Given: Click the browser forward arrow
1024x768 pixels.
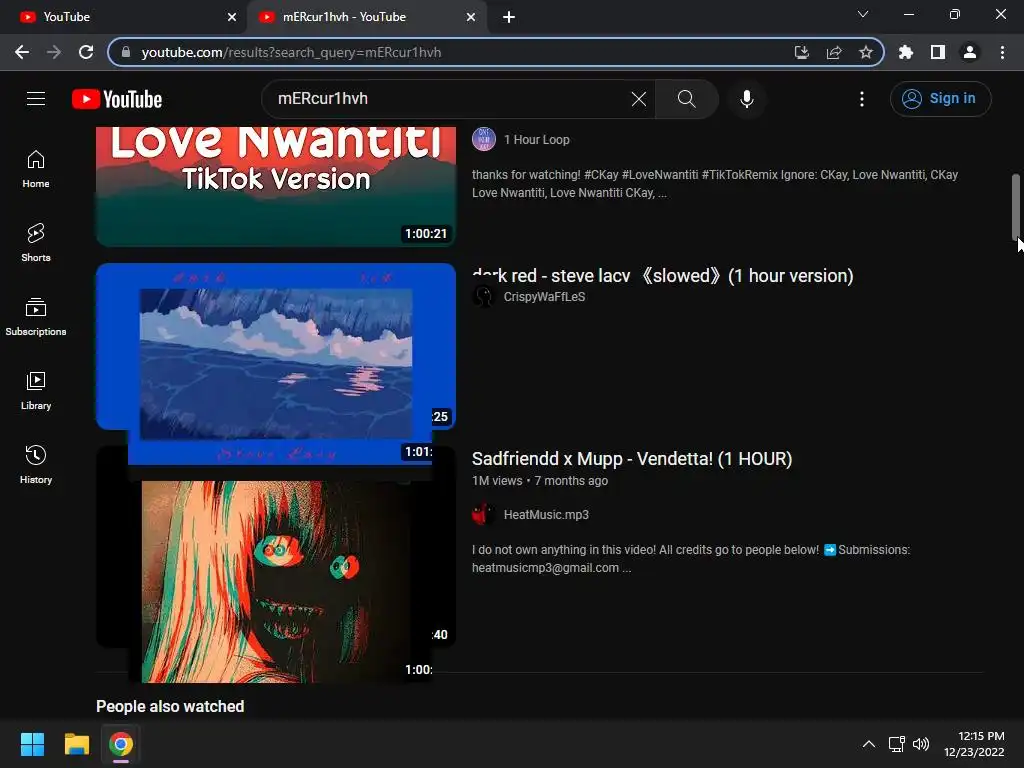Looking at the screenshot, I should (54, 52).
